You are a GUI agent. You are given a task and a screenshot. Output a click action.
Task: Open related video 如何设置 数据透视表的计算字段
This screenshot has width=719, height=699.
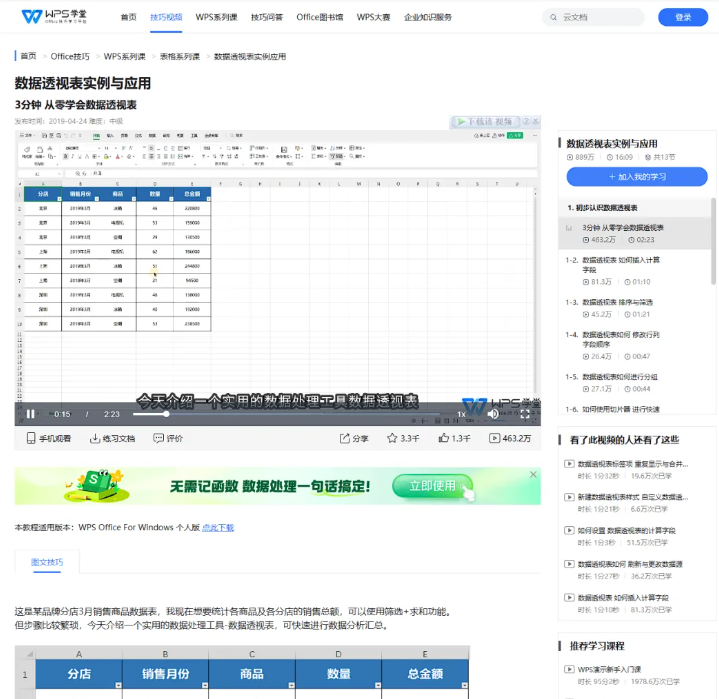[x=626, y=531]
